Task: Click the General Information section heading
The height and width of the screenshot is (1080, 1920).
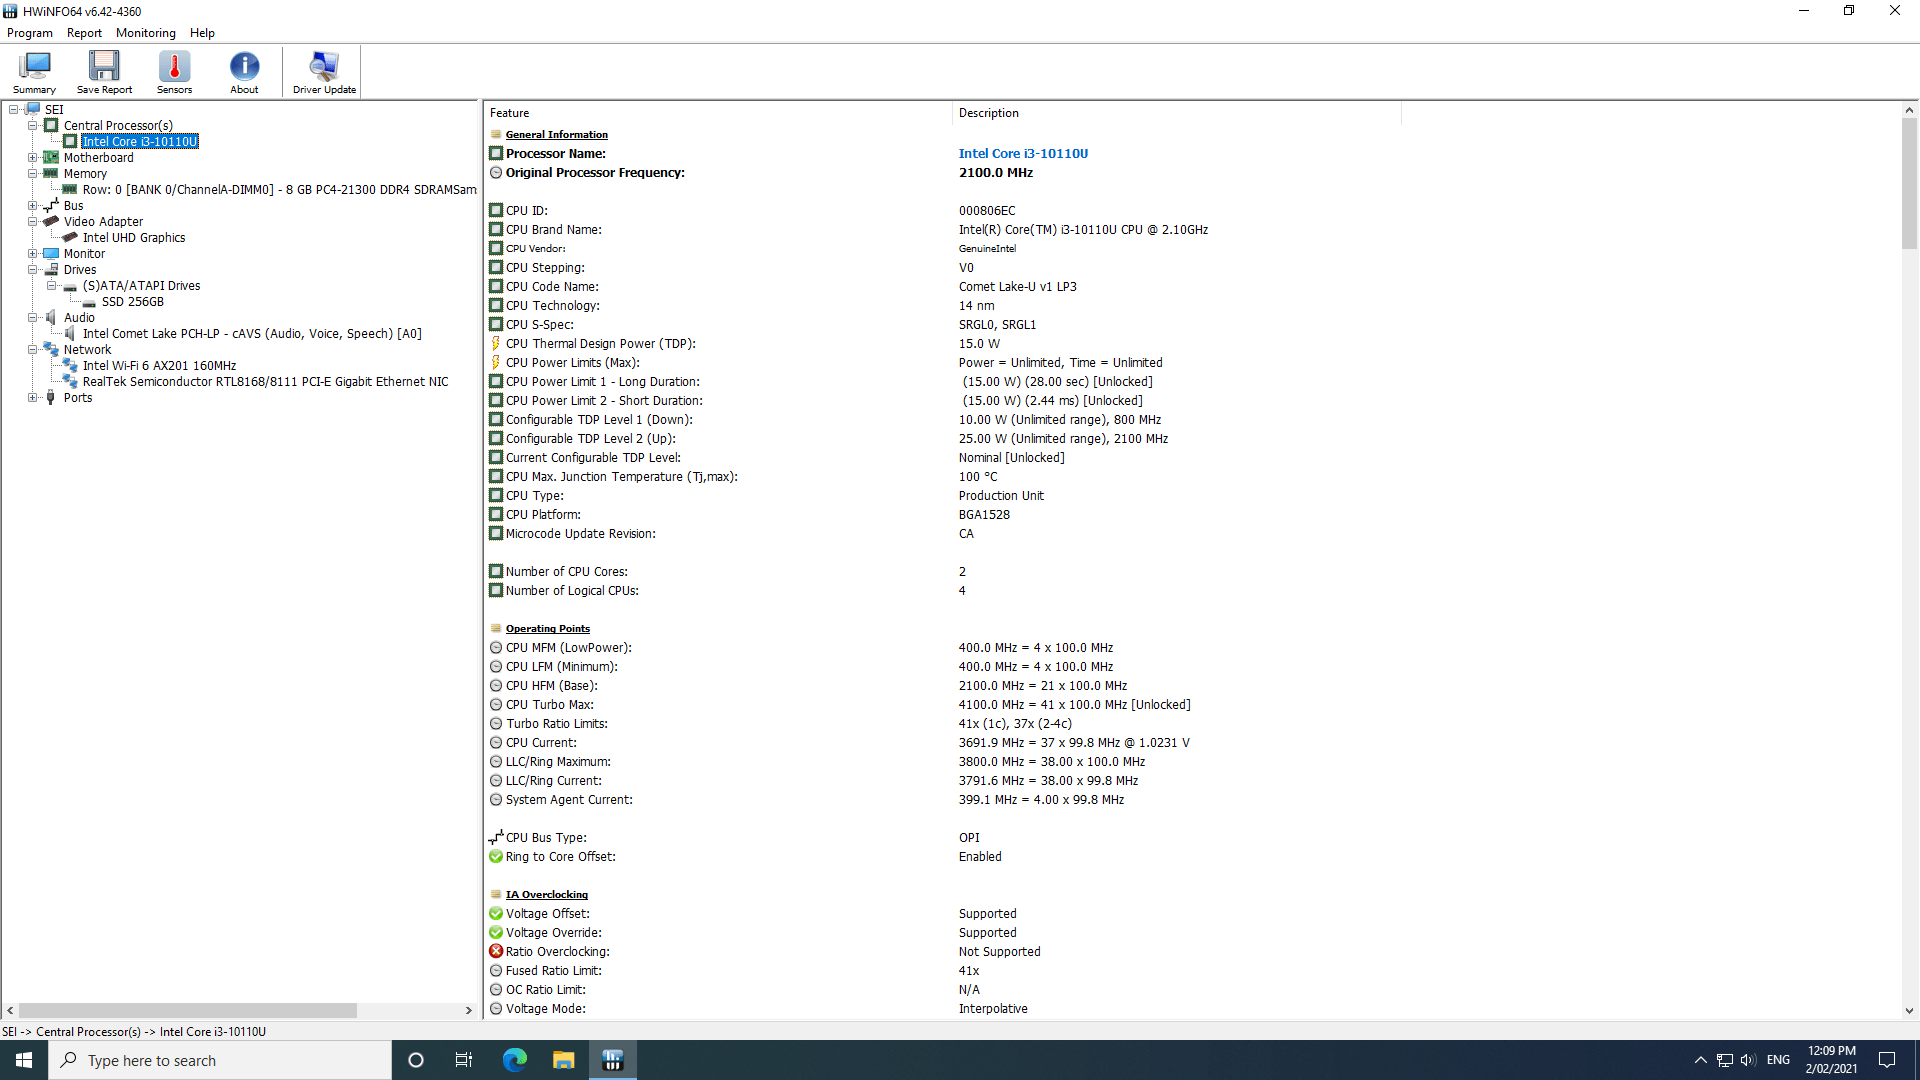Action: pos(556,135)
